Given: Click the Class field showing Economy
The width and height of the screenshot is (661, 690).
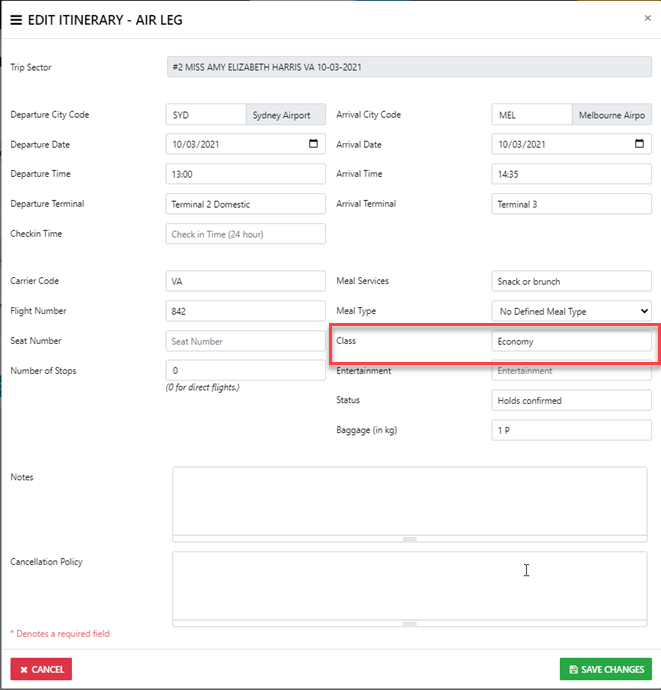Looking at the screenshot, I should tap(571, 341).
